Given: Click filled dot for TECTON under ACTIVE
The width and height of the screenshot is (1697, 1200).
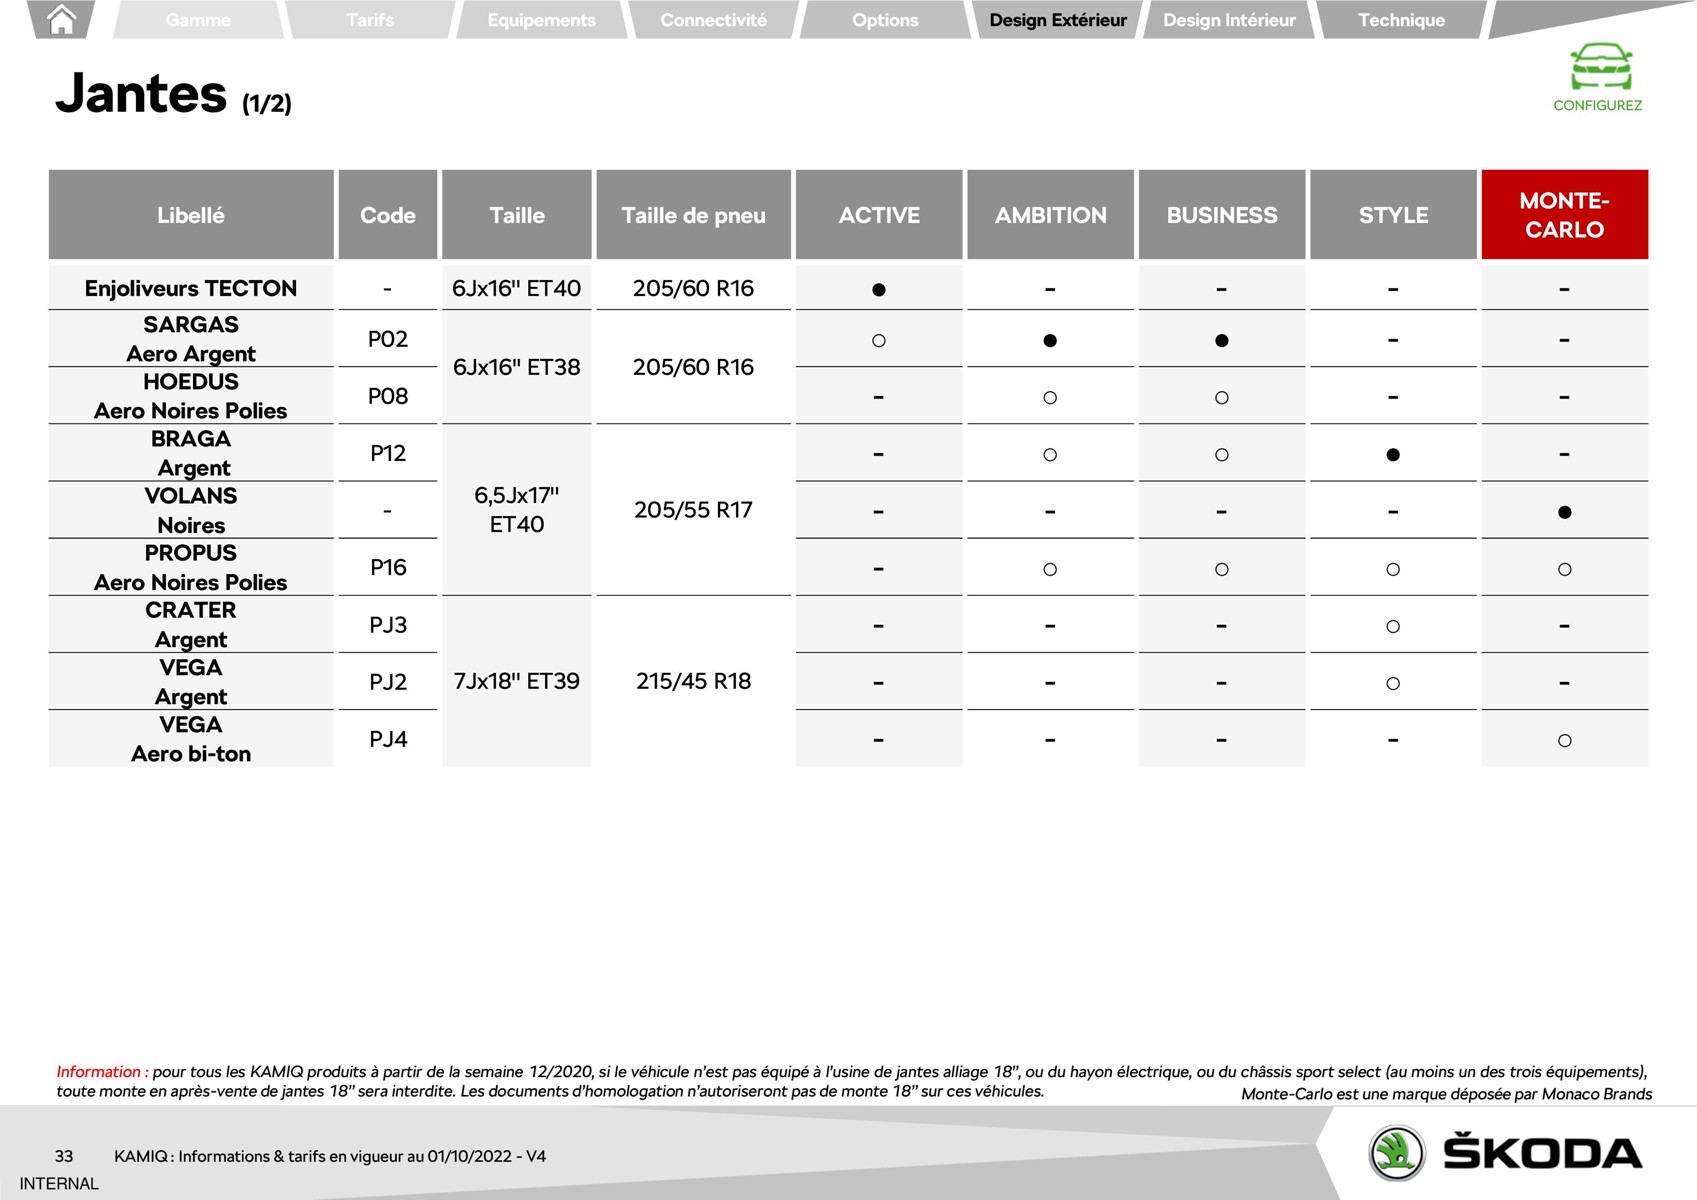Looking at the screenshot, I should (x=879, y=290).
